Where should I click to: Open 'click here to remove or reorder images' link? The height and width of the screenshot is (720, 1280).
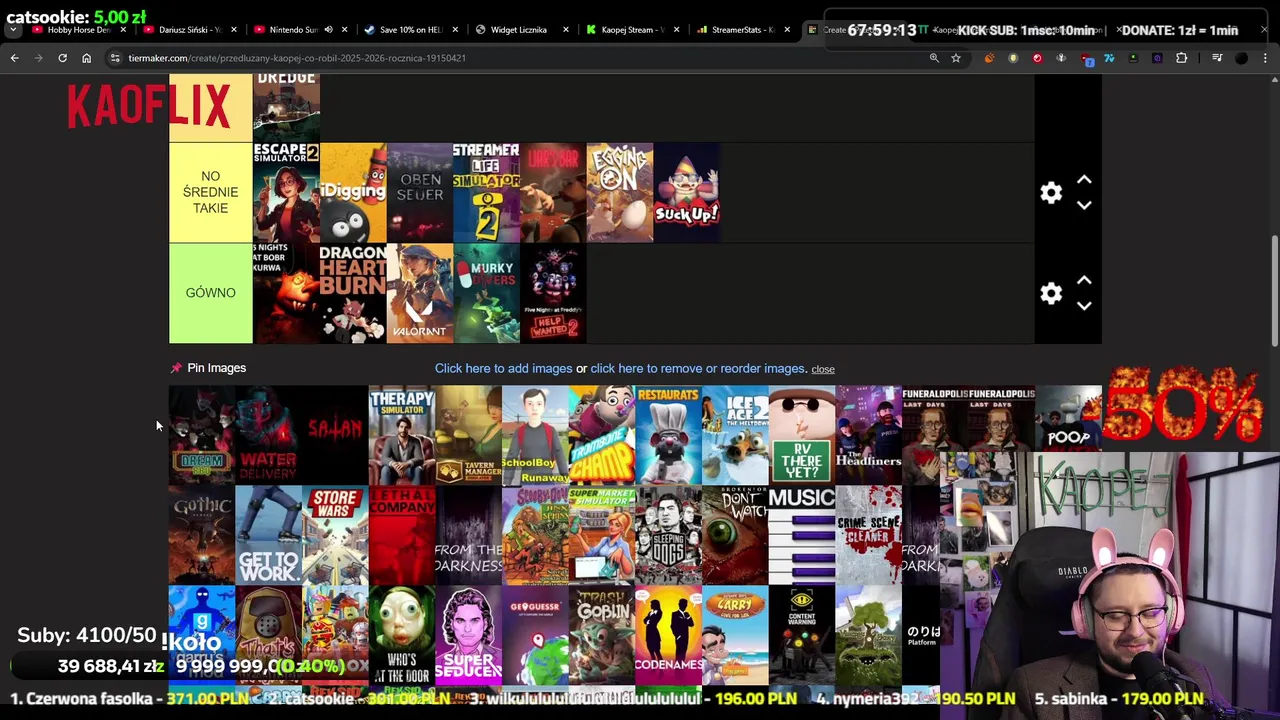(697, 368)
